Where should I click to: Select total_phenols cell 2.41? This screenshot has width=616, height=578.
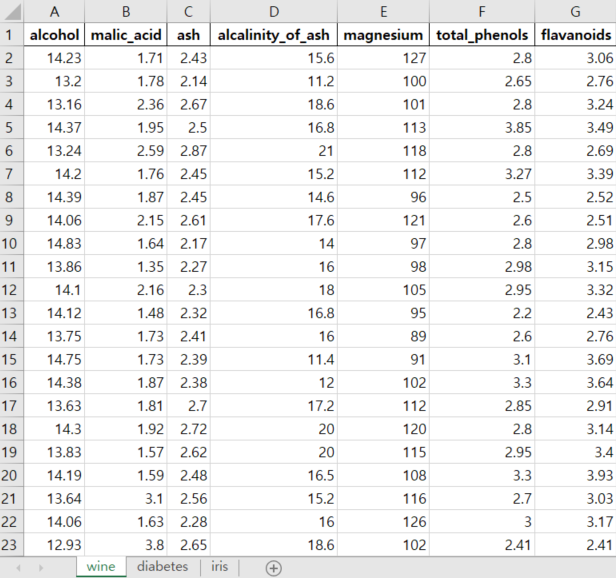coord(482,545)
